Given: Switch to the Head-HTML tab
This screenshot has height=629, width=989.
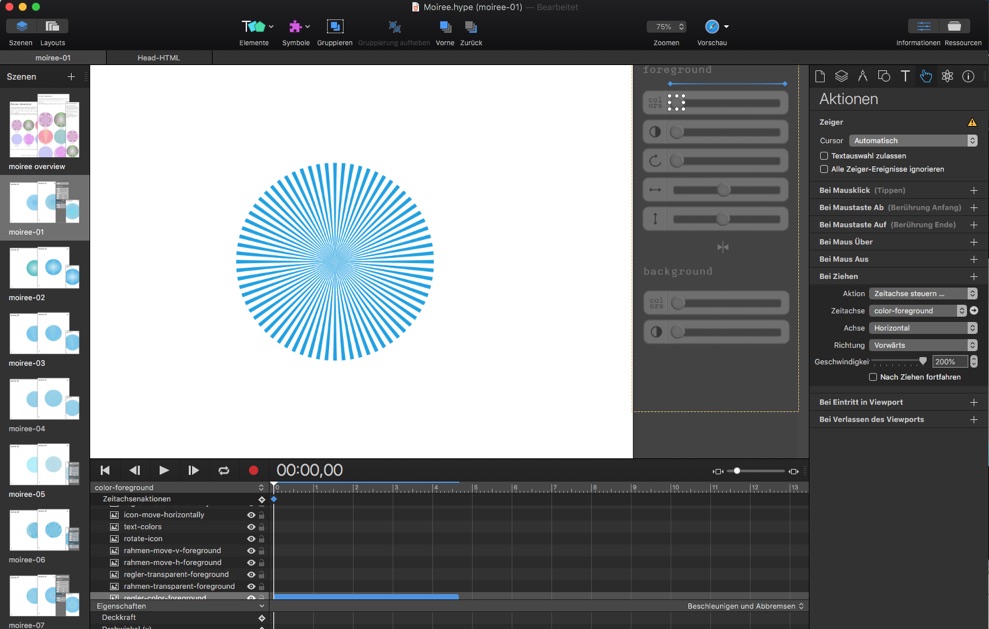Looking at the screenshot, I should [x=158, y=58].
